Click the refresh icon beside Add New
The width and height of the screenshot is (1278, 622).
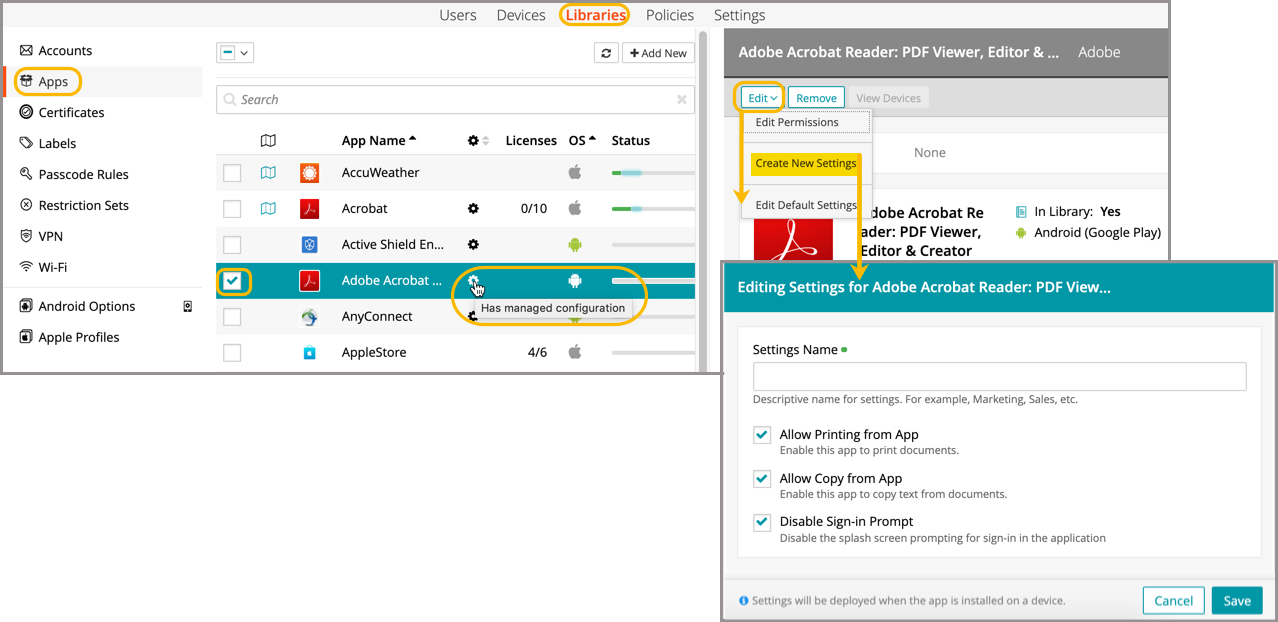(605, 53)
